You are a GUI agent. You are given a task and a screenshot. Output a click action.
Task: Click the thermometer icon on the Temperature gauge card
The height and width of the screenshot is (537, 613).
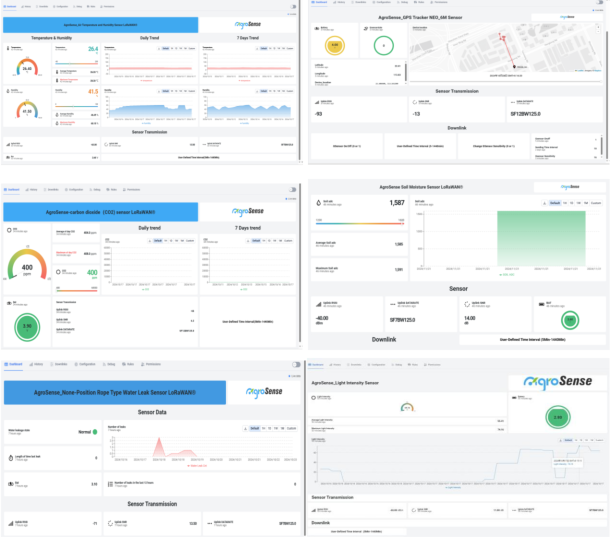8,48
